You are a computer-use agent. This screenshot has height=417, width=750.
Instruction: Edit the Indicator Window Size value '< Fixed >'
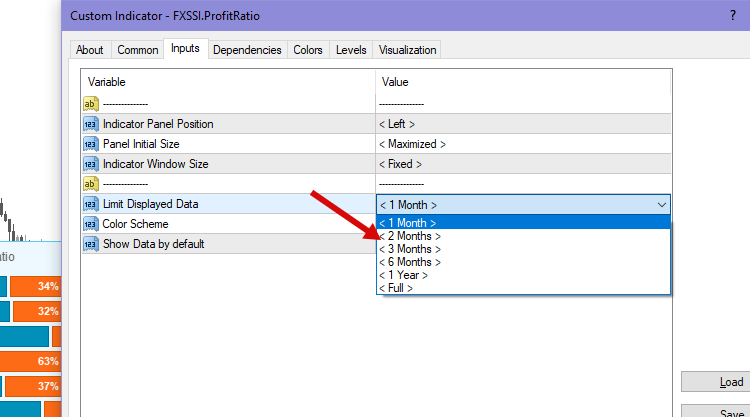400,164
